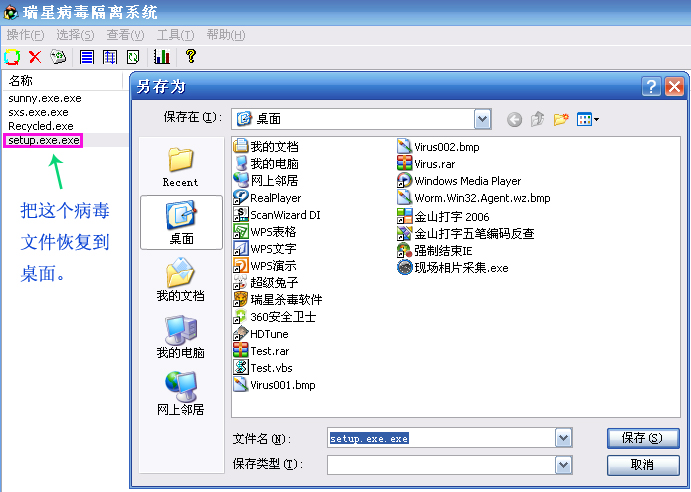Open the 查看(V) menu
This screenshot has height=492, width=691.
[125, 35]
